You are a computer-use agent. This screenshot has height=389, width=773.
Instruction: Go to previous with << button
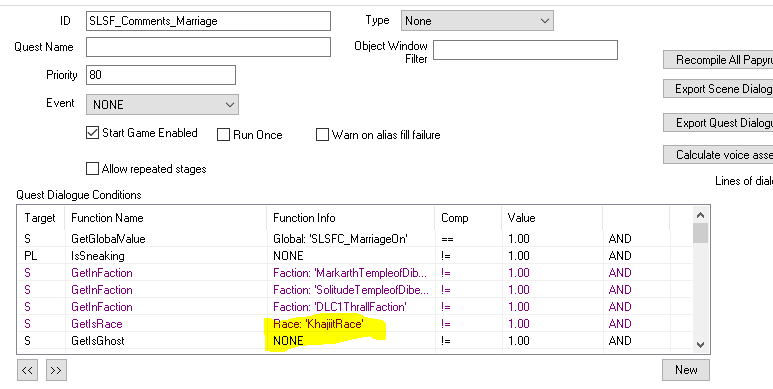coord(27,370)
